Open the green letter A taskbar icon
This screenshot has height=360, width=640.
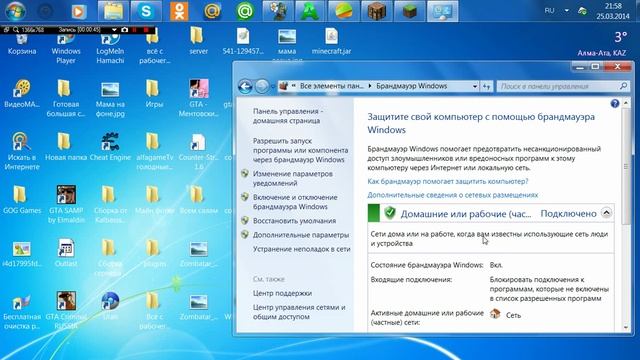[x=310, y=11]
